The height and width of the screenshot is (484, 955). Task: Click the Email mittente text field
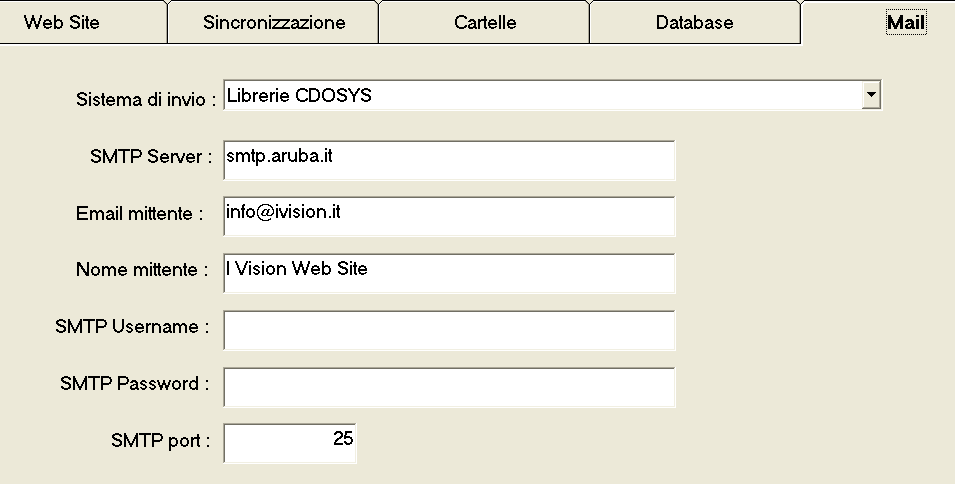coord(450,216)
